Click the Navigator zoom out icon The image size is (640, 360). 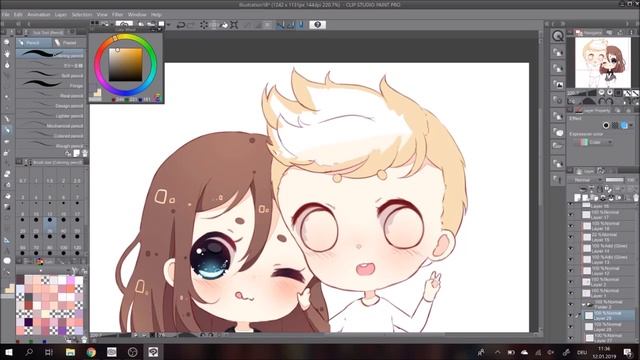coord(601,93)
